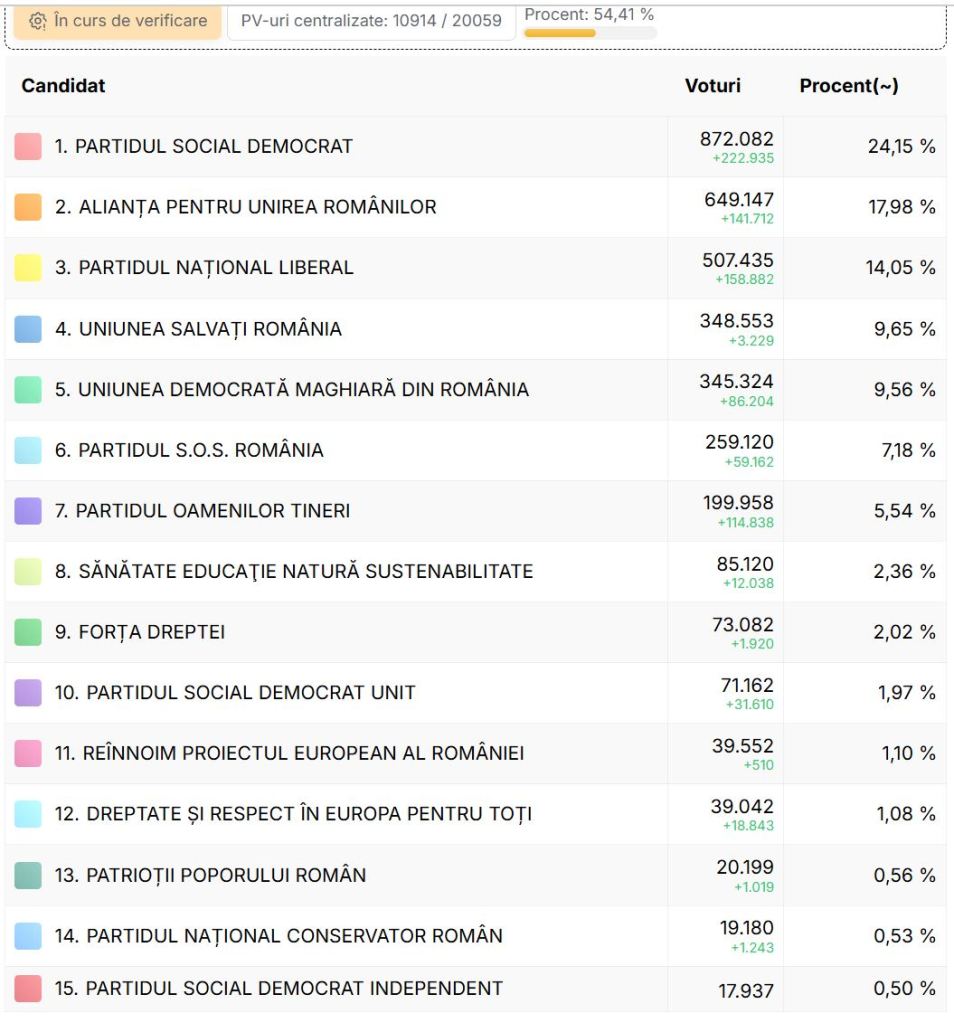Screen dimensions: 954x1023
Task: Click the Voturi column header
Action: [x=712, y=86]
